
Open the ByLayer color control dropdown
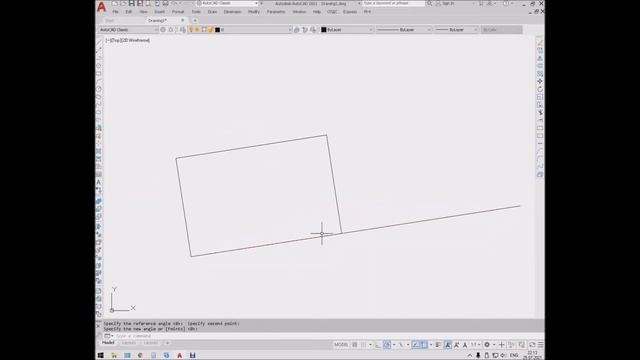pyautogui.click(x=347, y=30)
